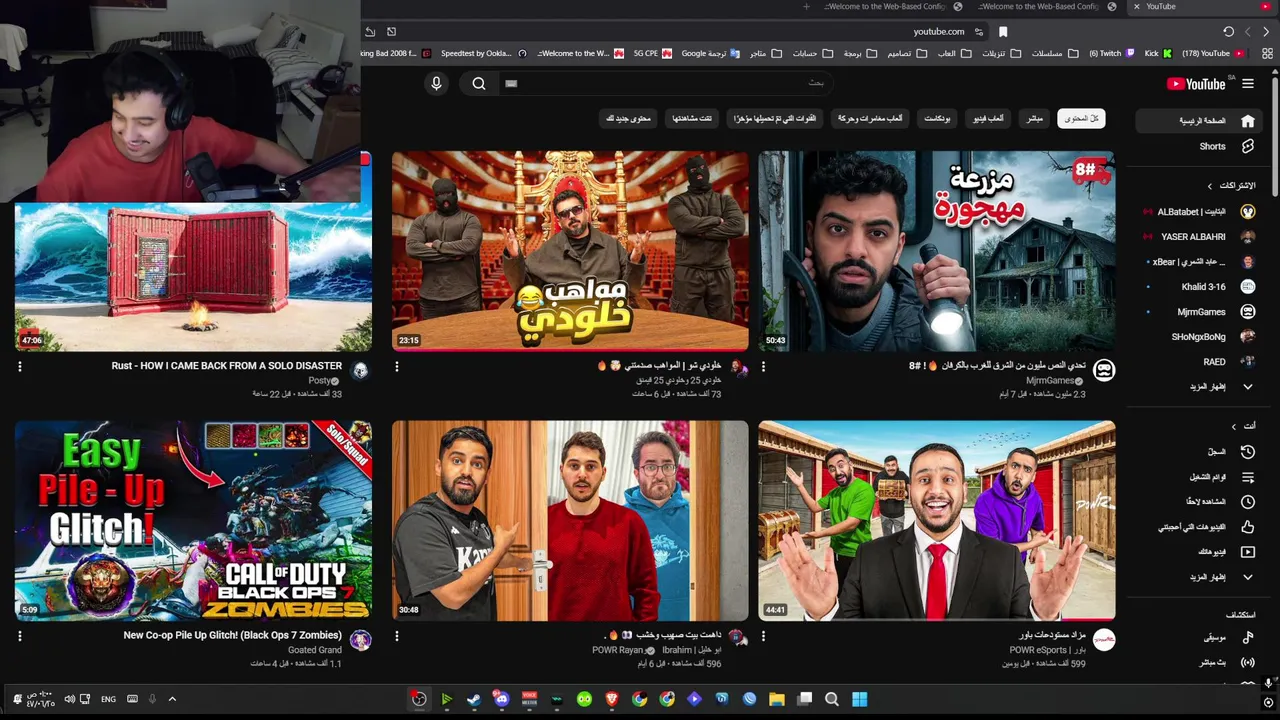1280x720 pixels.
Task: Open options menu for MjrmGames #8 video
Action: pos(763,367)
